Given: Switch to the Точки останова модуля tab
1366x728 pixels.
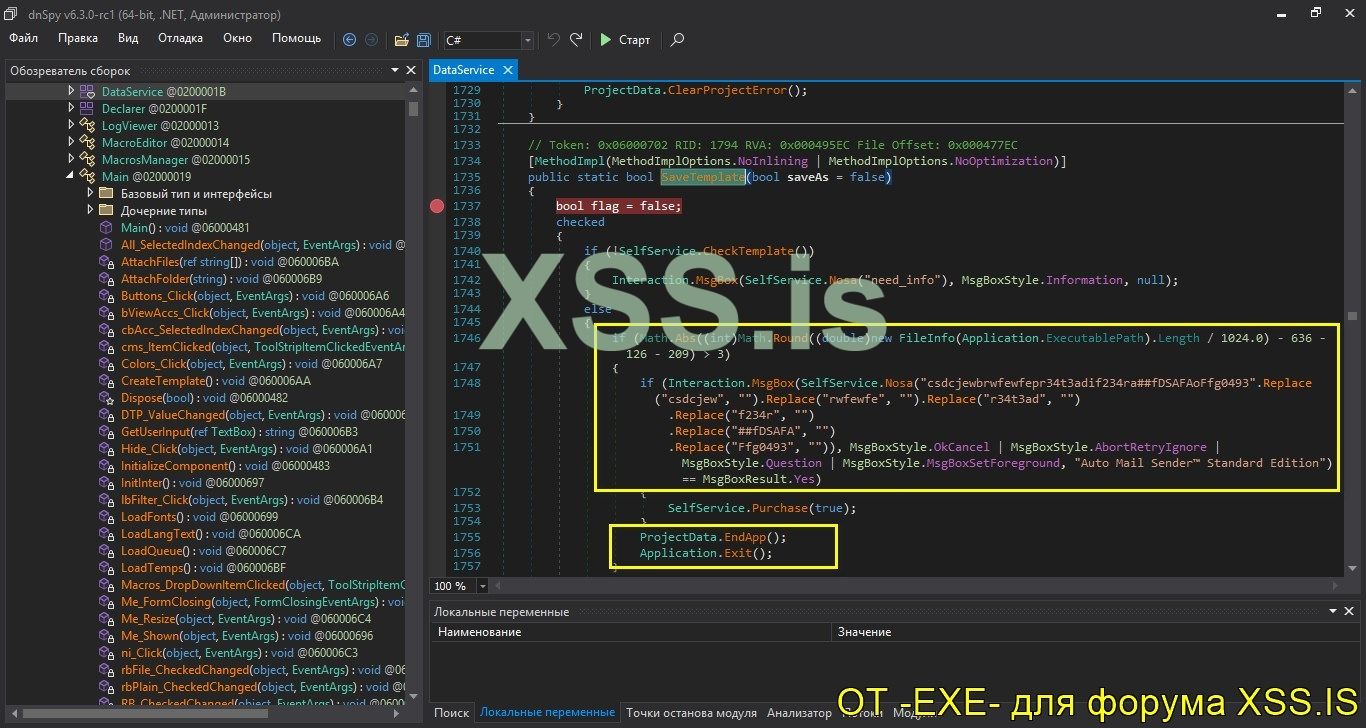Looking at the screenshot, I should pos(691,713).
